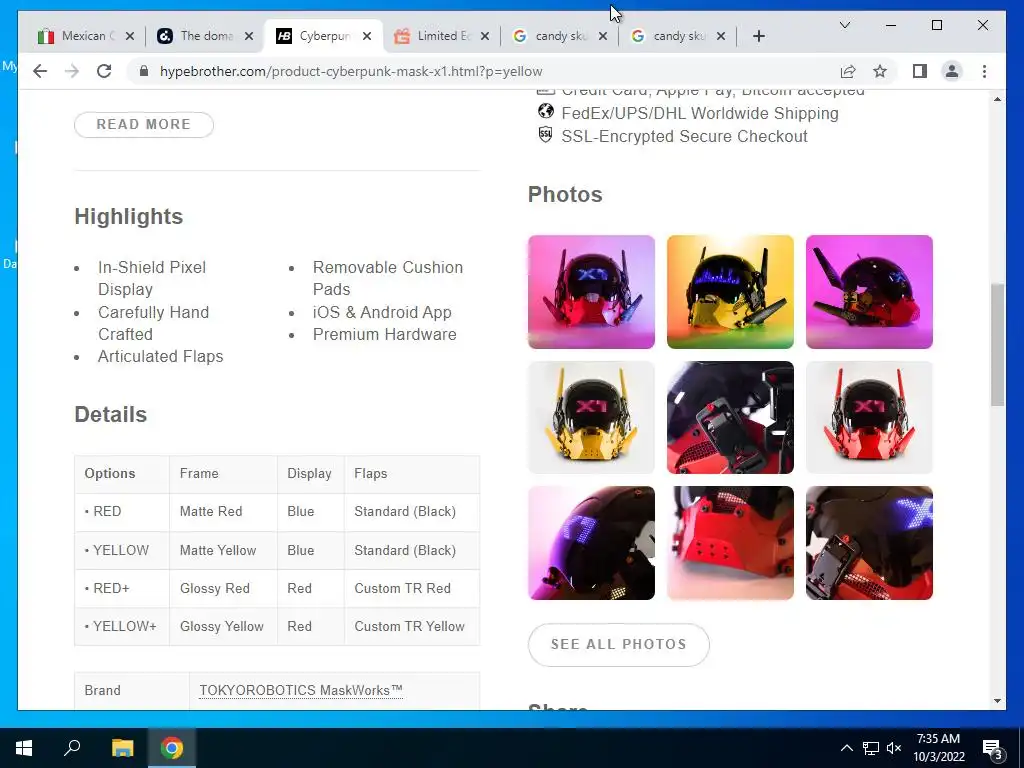Click the worldwide shipping globe icon

click(545, 111)
